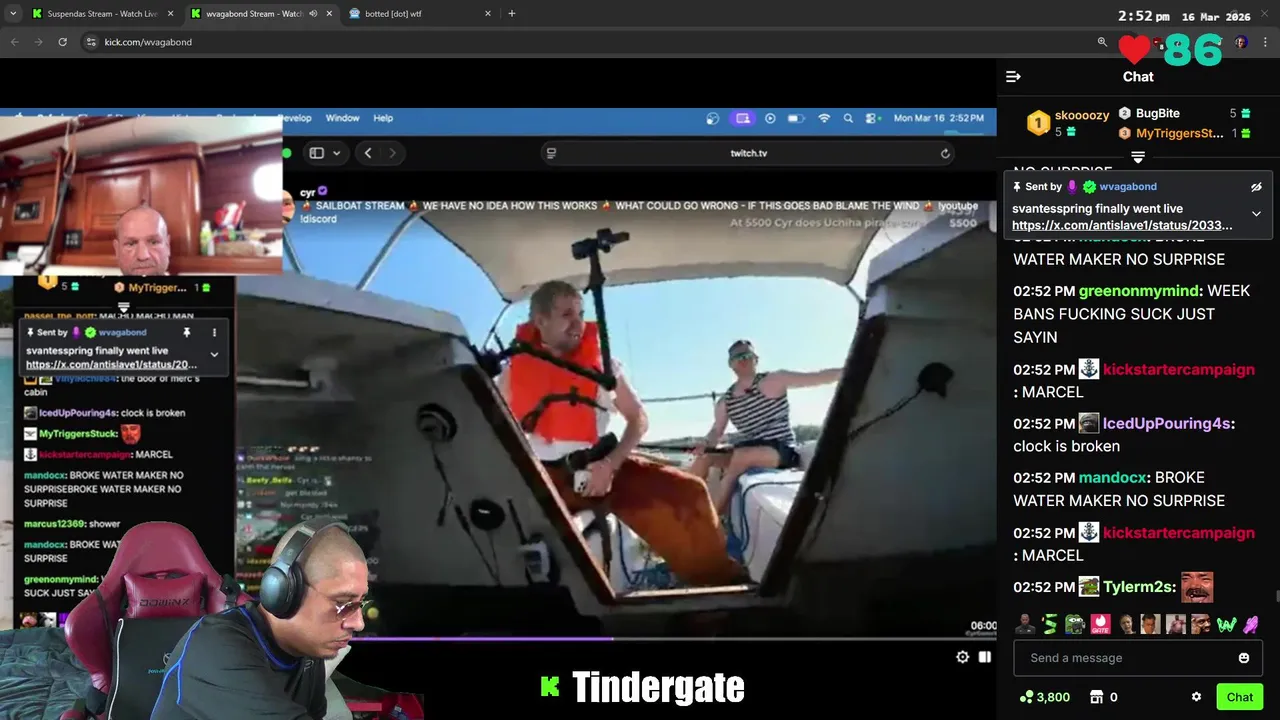
Task: Switch to the Suspendas Stream tab
Action: pos(103,14)
